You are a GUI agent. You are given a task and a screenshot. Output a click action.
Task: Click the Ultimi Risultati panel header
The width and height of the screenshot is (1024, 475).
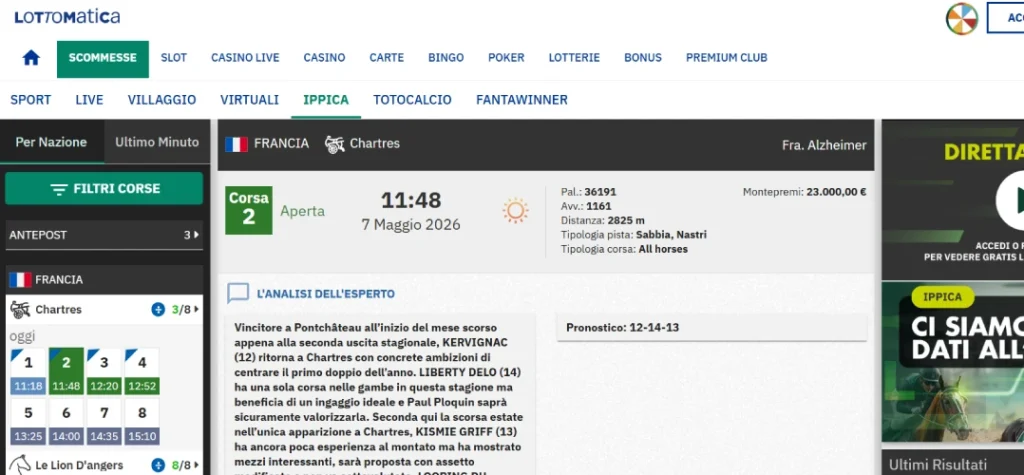click(x=953, y=463)
